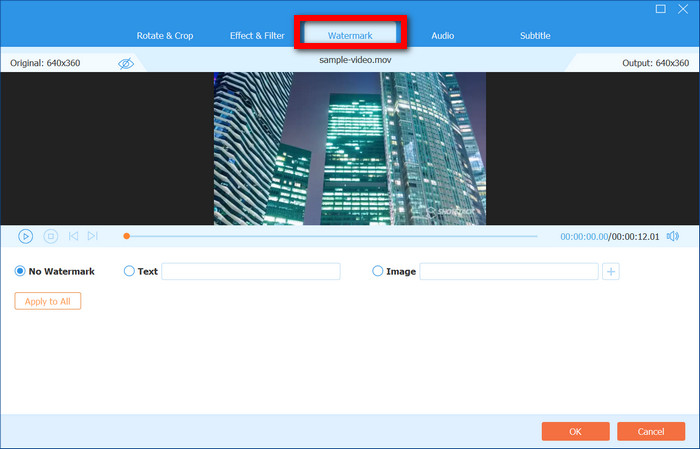Play the video preview
700x449 pixels.
pos(26,236)
